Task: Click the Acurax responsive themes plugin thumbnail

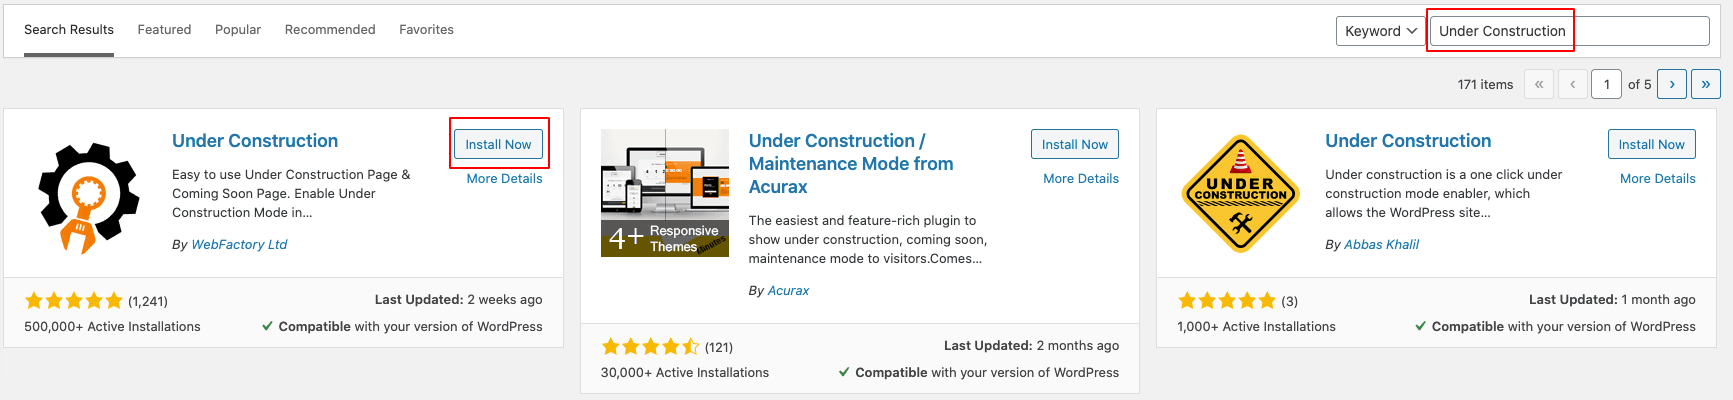Action: tap(664, 193)
